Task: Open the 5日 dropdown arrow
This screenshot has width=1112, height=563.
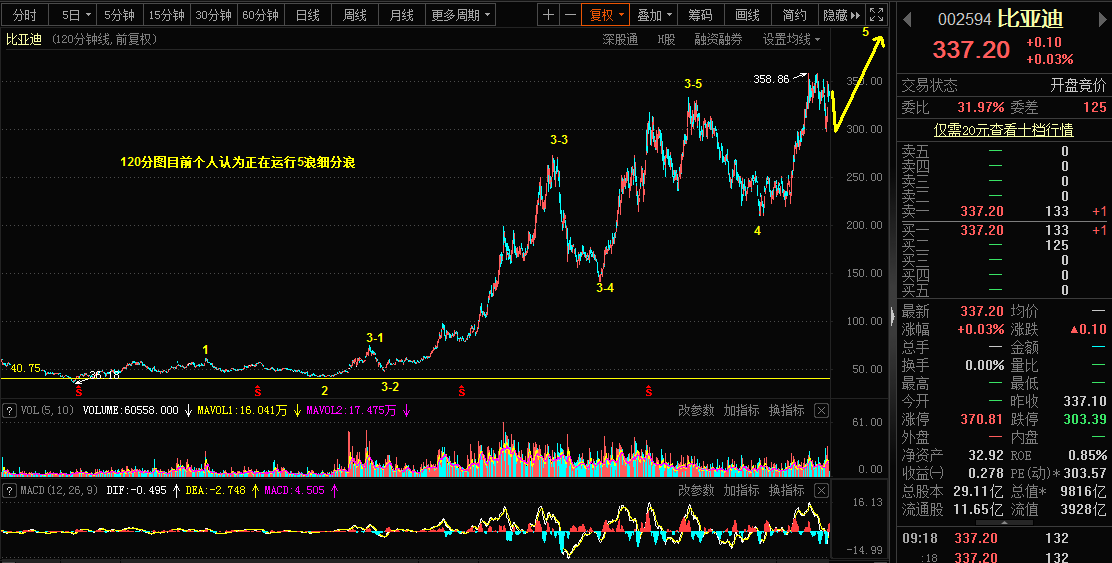Action: 88,15
